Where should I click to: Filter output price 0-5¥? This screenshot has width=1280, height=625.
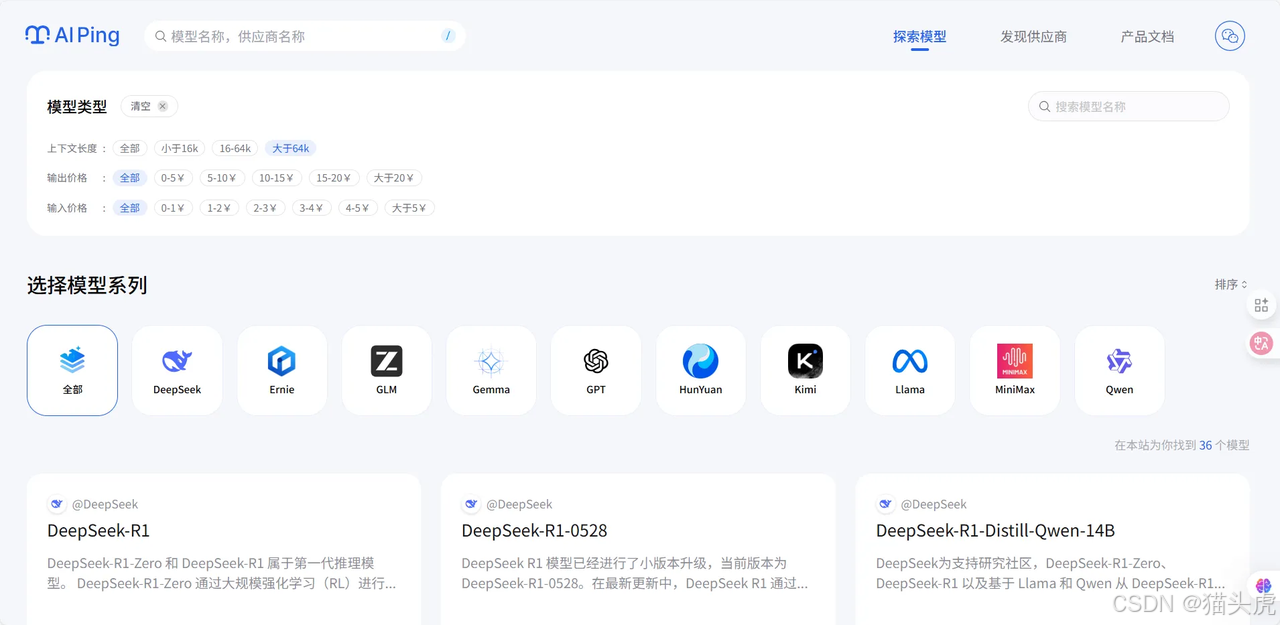173,178
